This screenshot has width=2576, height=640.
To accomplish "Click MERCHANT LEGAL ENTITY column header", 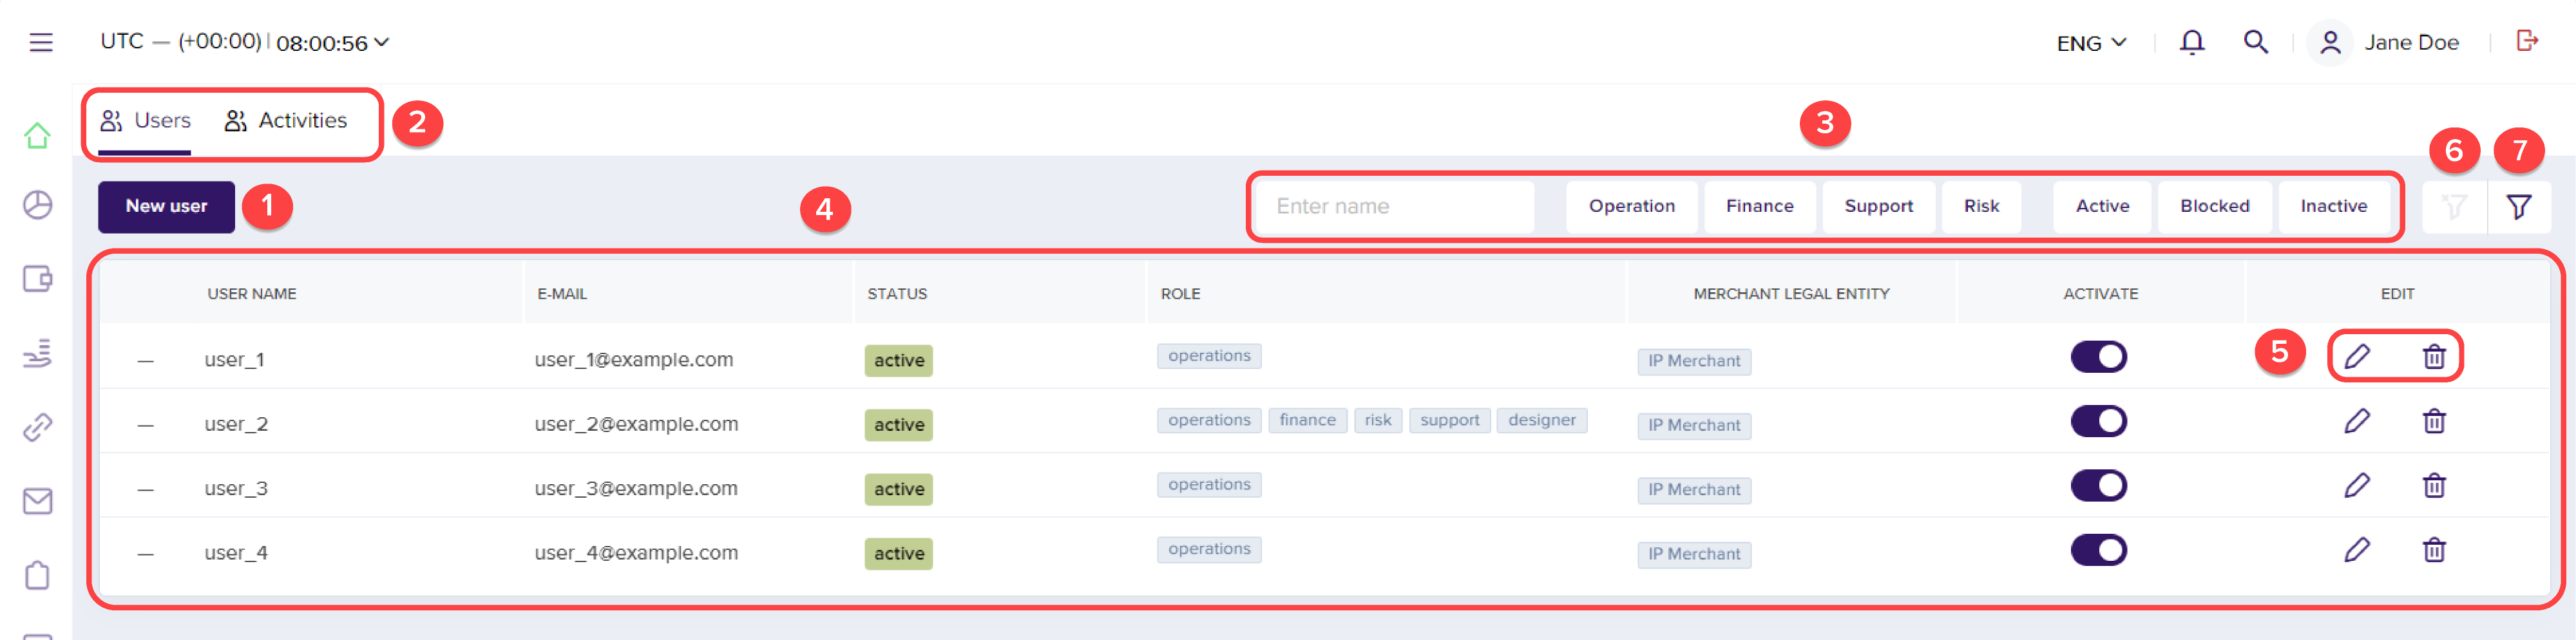I will [x=1791, y=294].
